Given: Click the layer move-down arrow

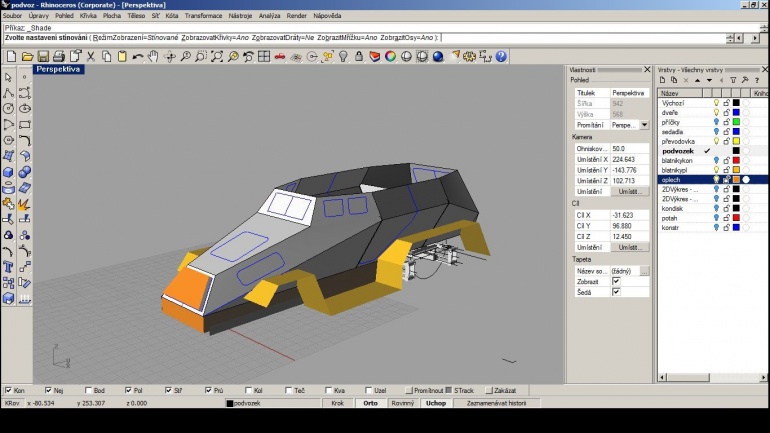Looking at the screenshot, I should tap(710, 80).
